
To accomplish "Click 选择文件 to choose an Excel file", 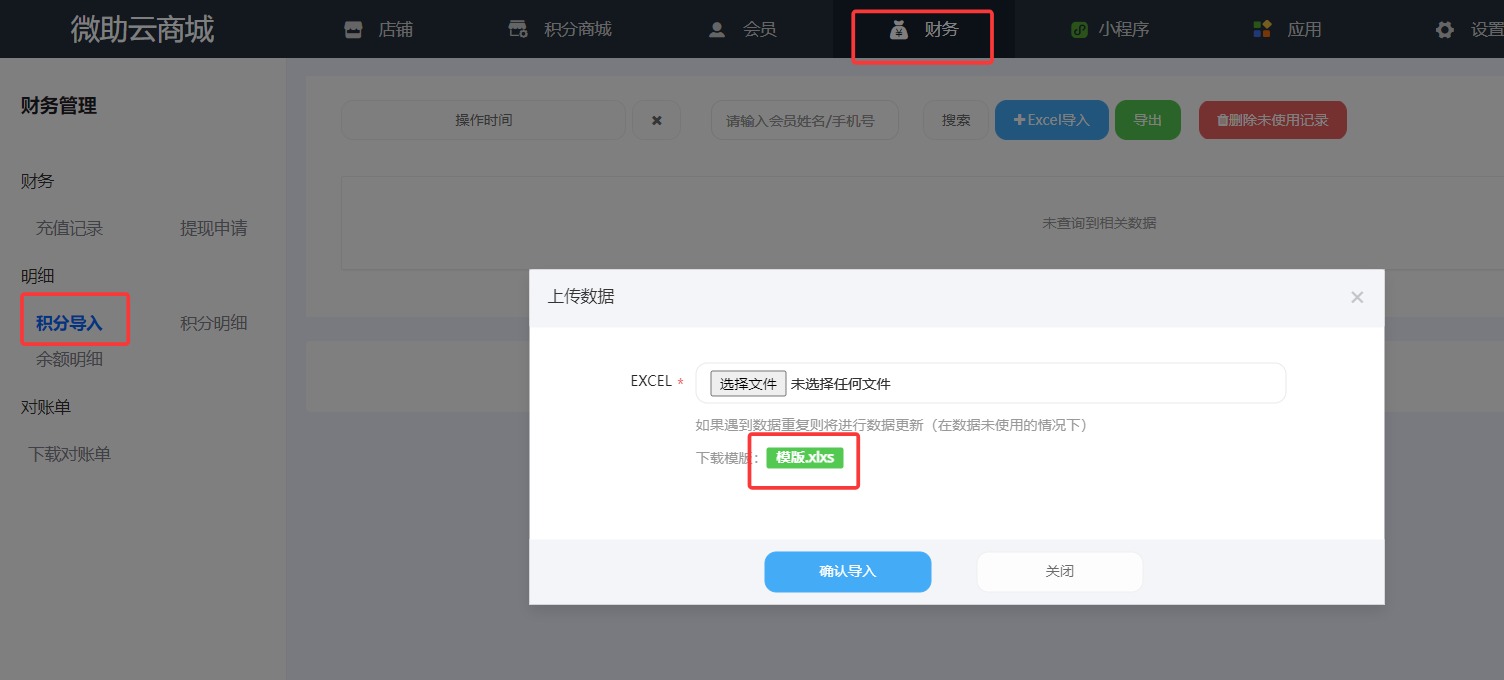I will (747, 382).
